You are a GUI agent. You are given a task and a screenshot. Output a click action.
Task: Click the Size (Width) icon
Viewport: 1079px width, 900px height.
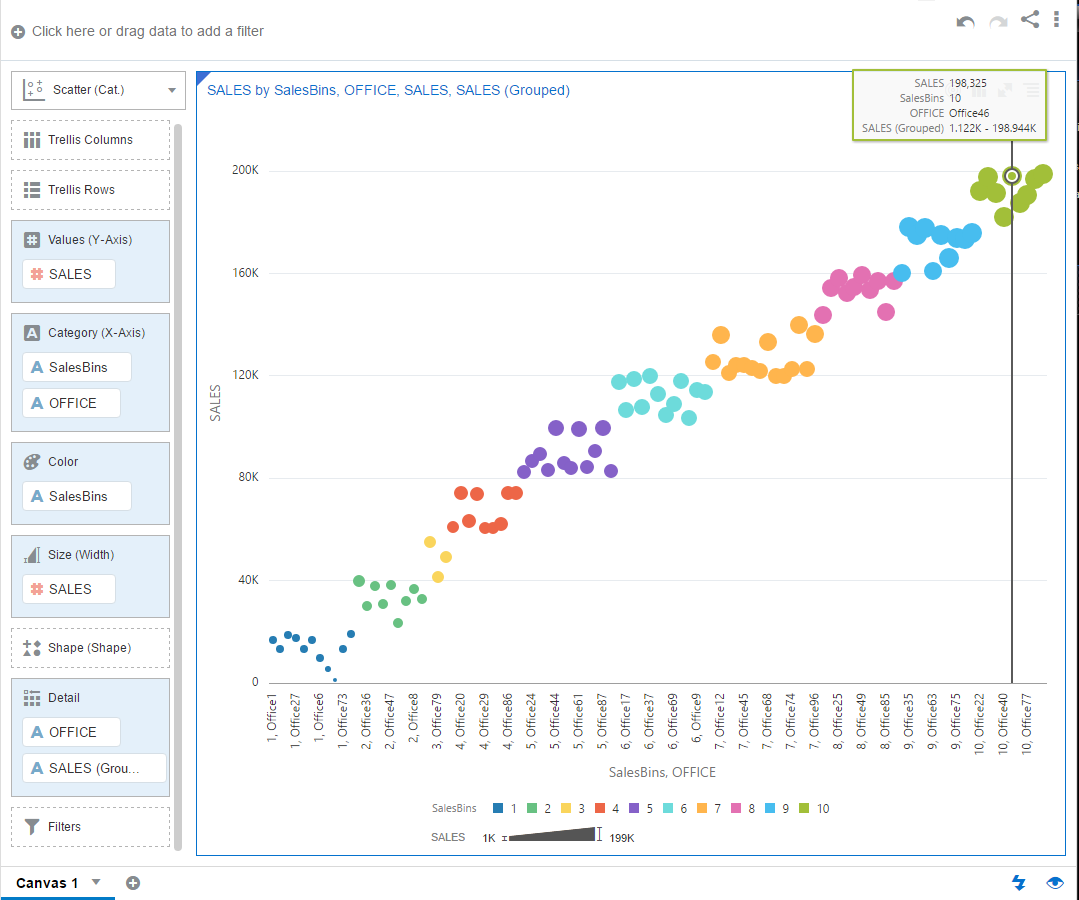coord(32,555)
